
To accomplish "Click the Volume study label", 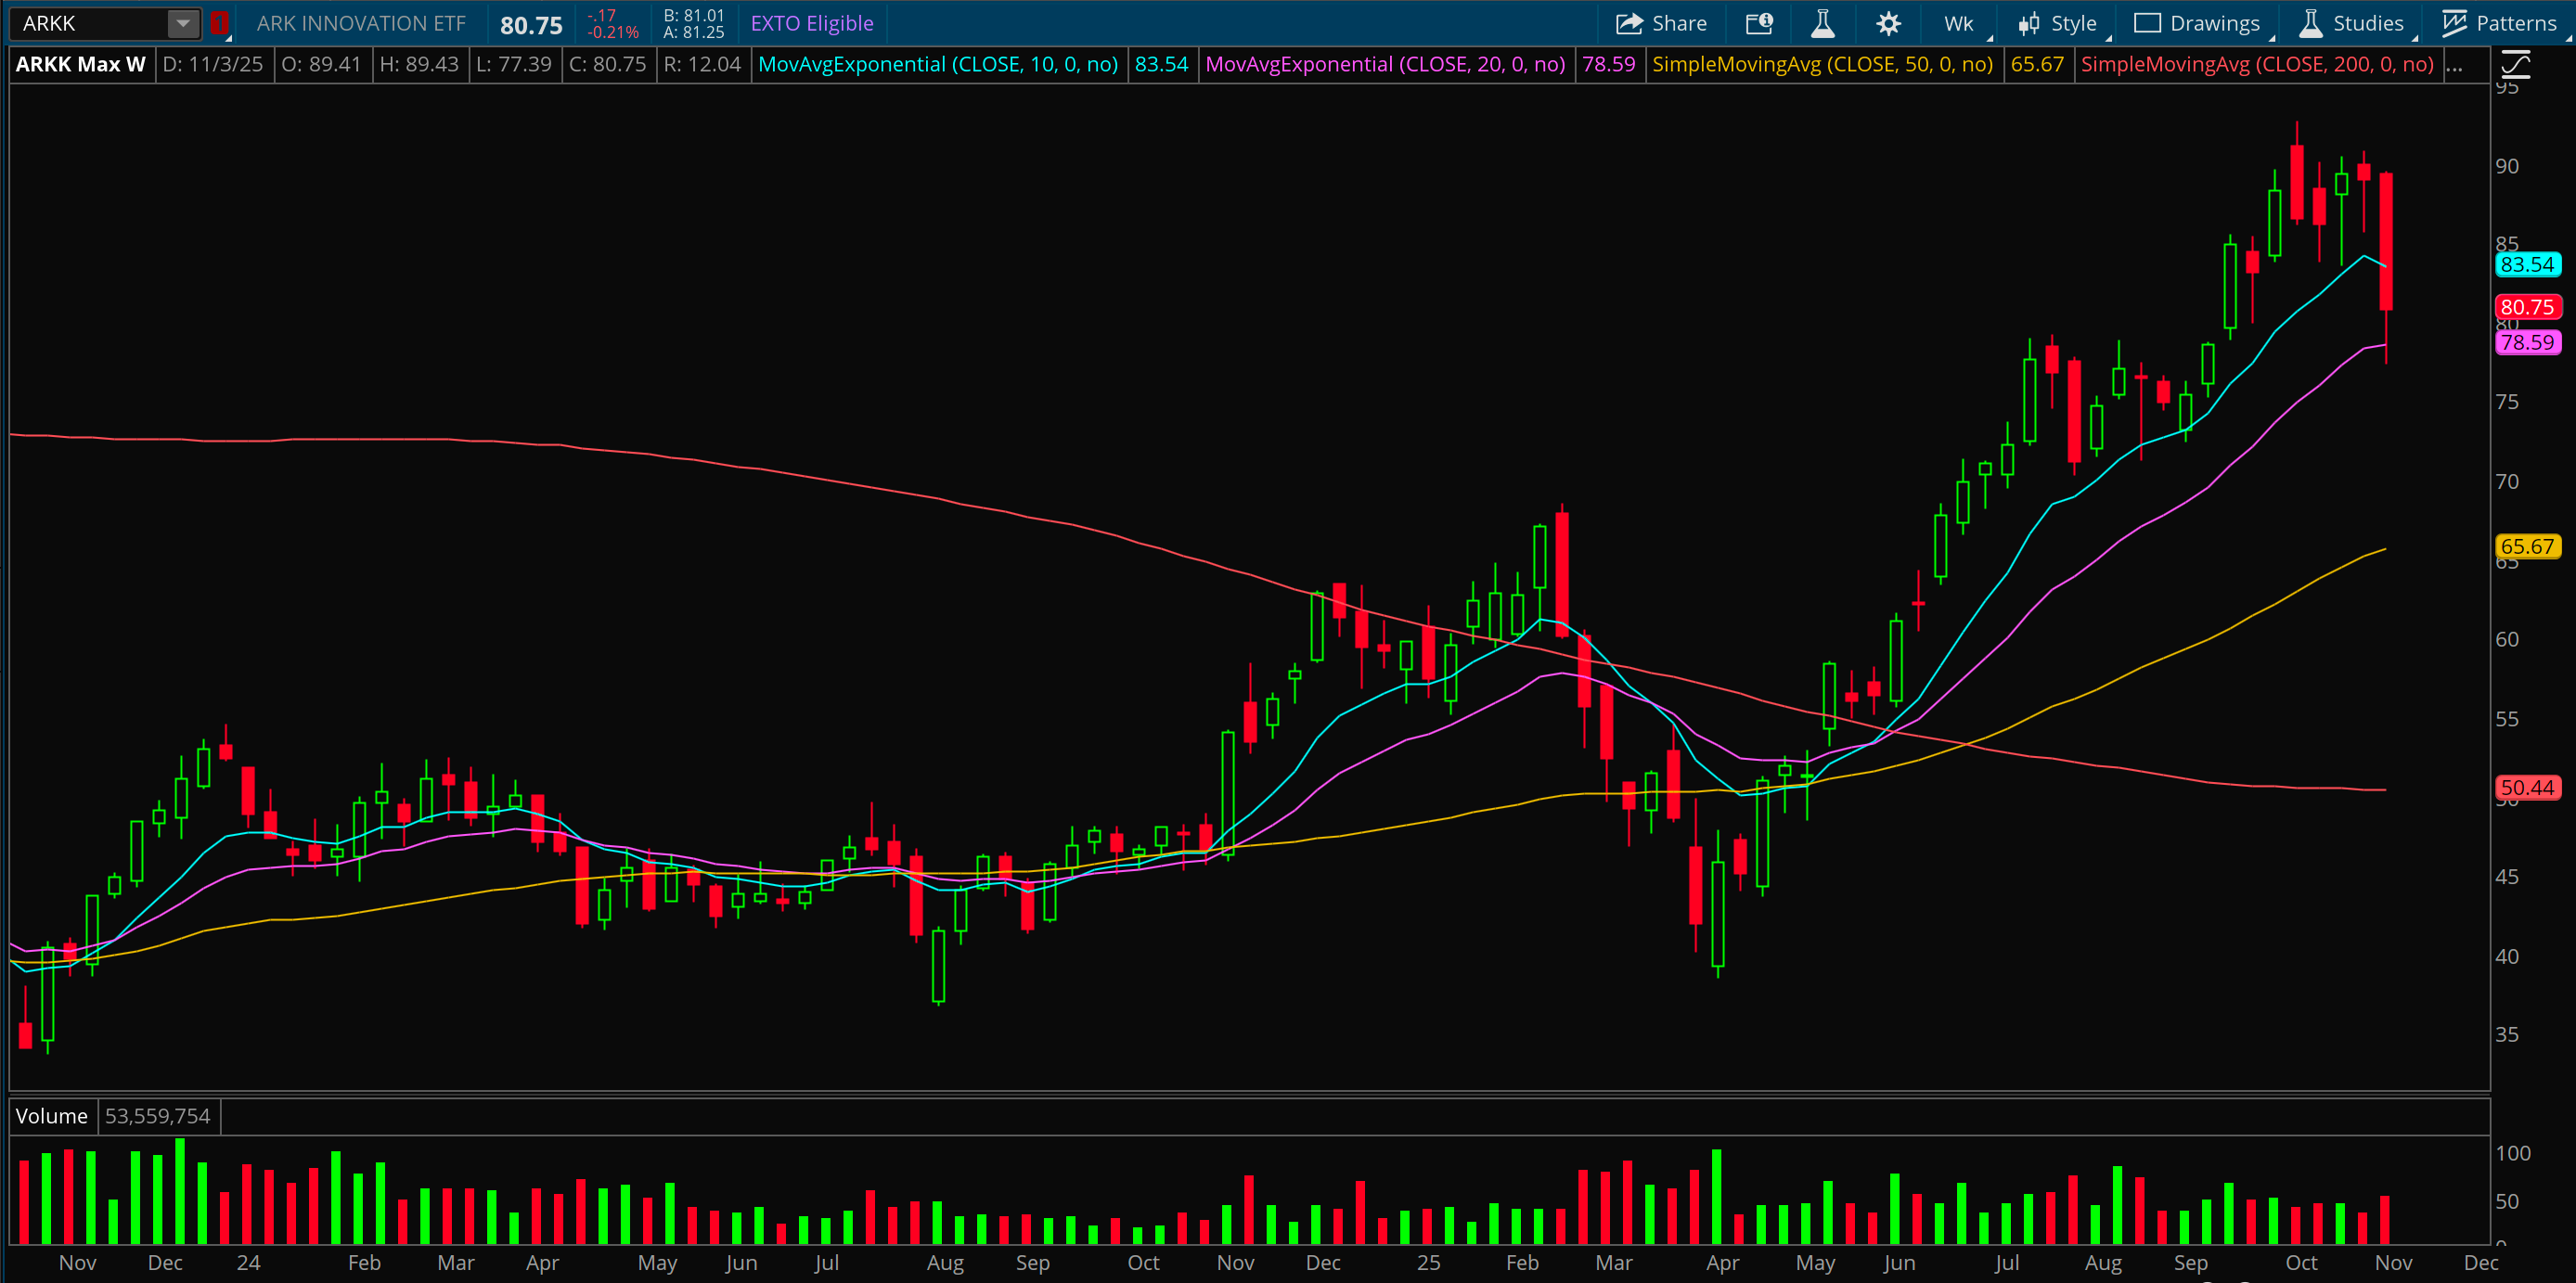I will tap(52, 1116).
